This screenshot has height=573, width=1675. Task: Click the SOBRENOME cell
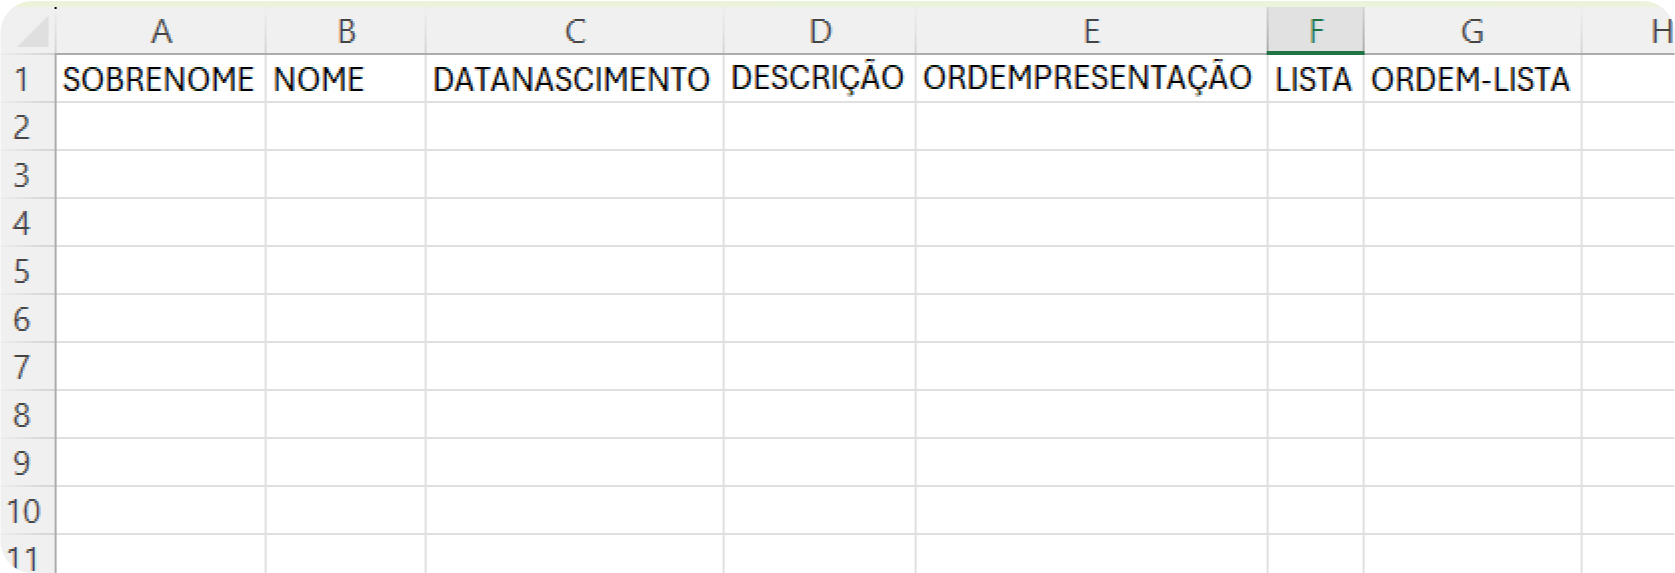(x=161, y=79)
